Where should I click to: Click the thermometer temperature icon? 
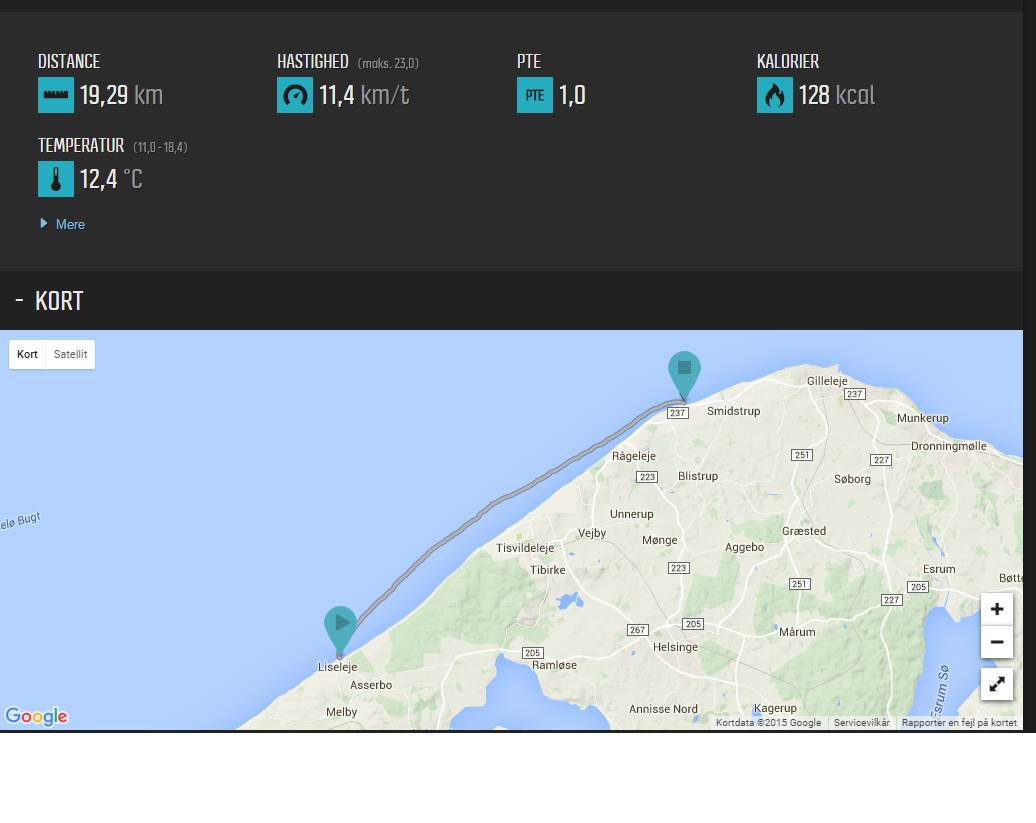pyautogui.click(x=56, y=180)
